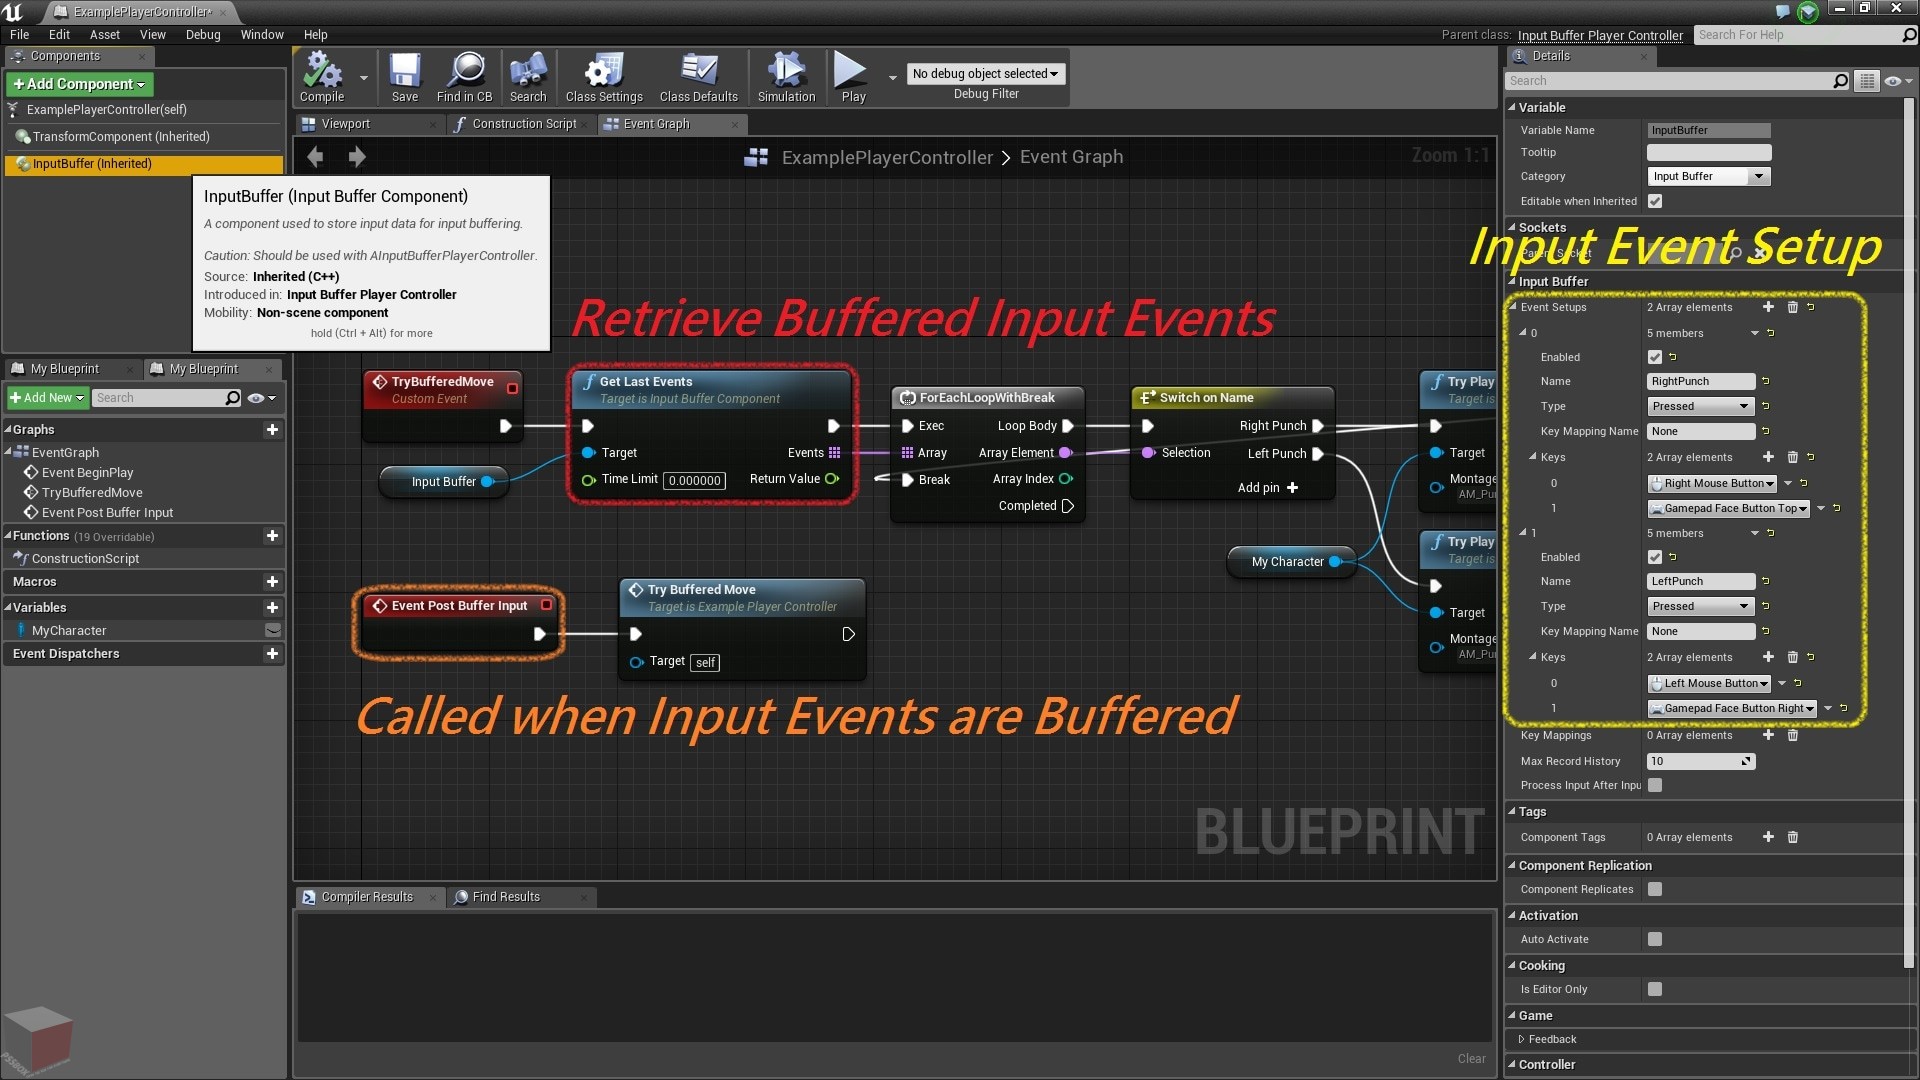Click the Play toolbar icon
Image resolution: width=1920 pixels, height=1080 pixels.
pos(852,78)
